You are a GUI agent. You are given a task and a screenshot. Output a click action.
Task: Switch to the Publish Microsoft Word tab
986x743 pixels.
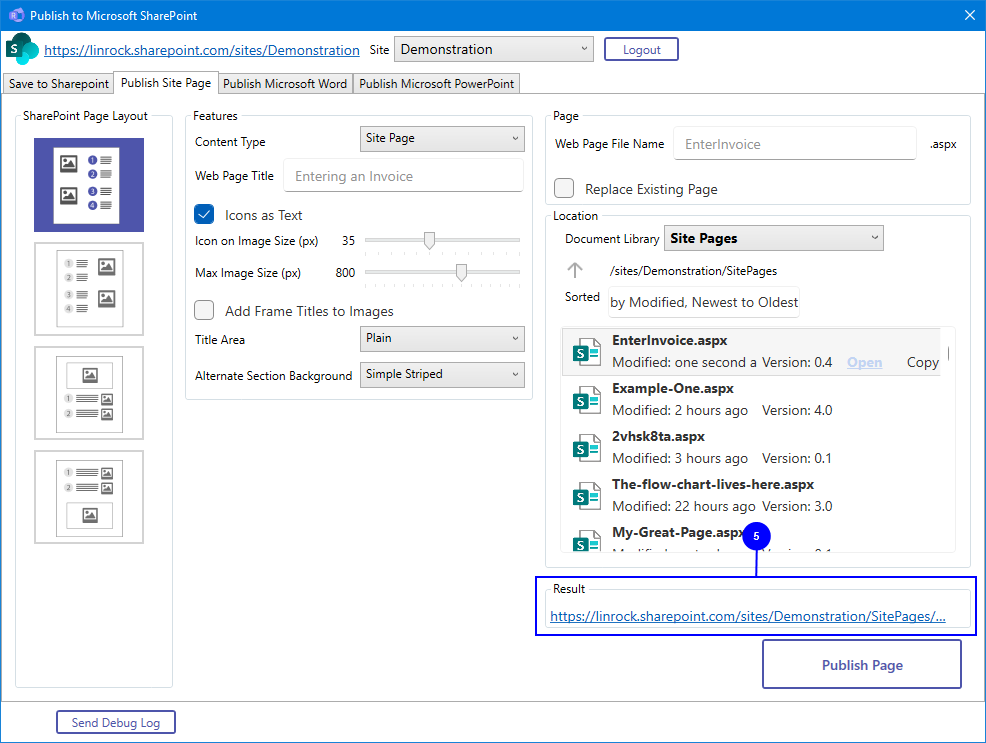point(285,84)
